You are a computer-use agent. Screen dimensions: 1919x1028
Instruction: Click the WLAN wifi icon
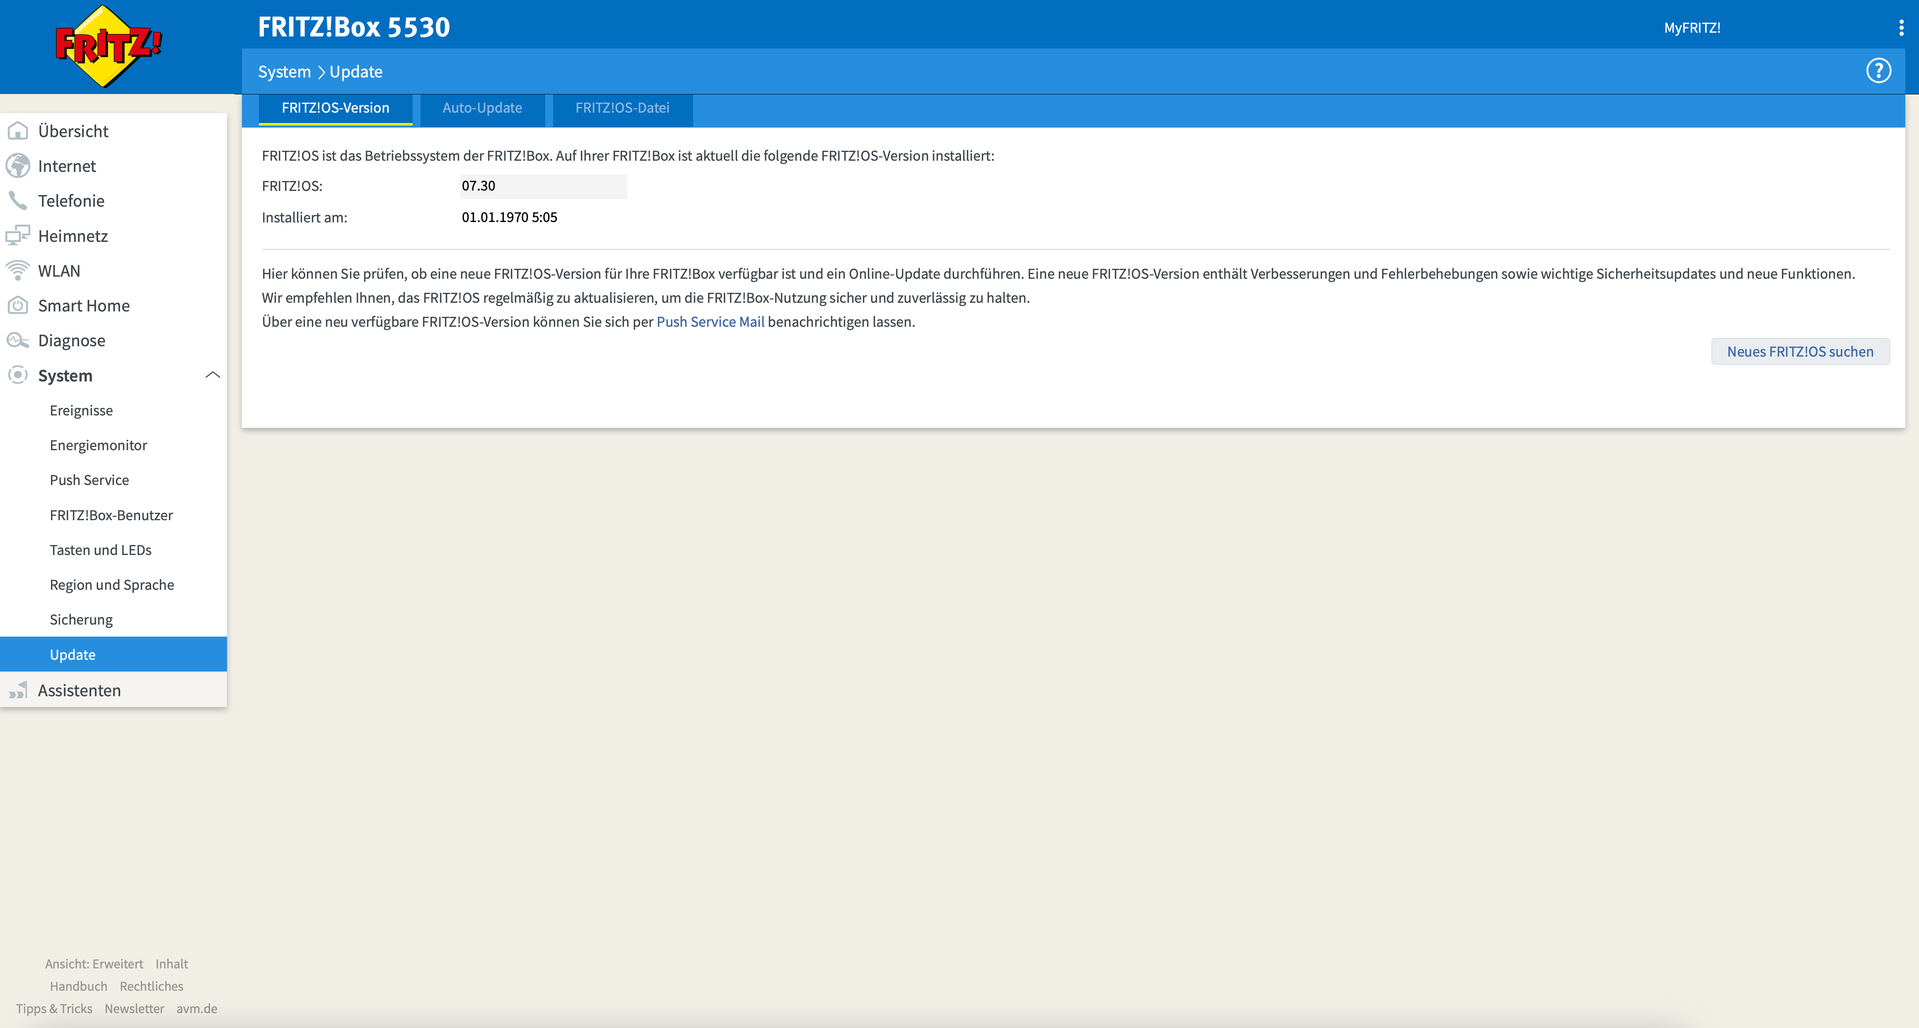[18, 271]
